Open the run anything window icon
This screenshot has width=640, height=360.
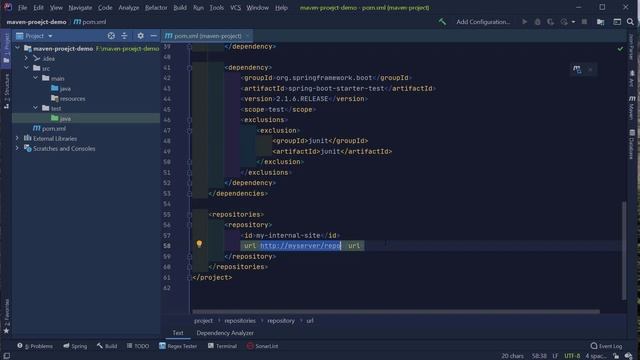617,22
